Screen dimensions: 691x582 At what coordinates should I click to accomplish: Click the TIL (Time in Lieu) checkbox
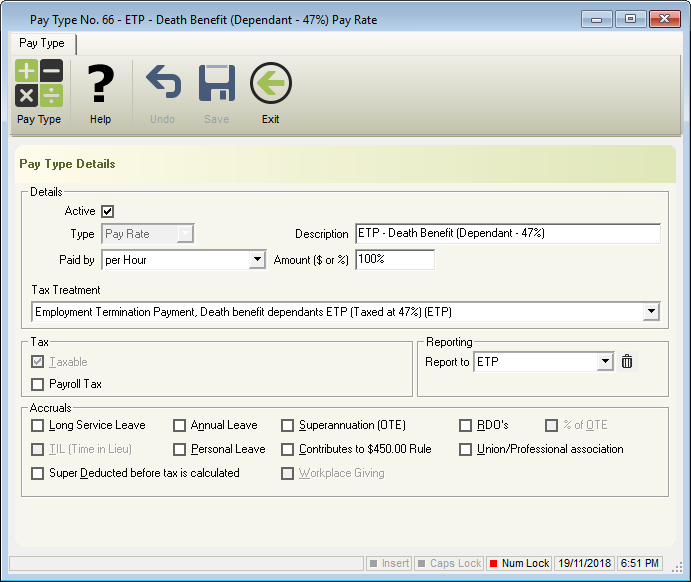point(37,449)
